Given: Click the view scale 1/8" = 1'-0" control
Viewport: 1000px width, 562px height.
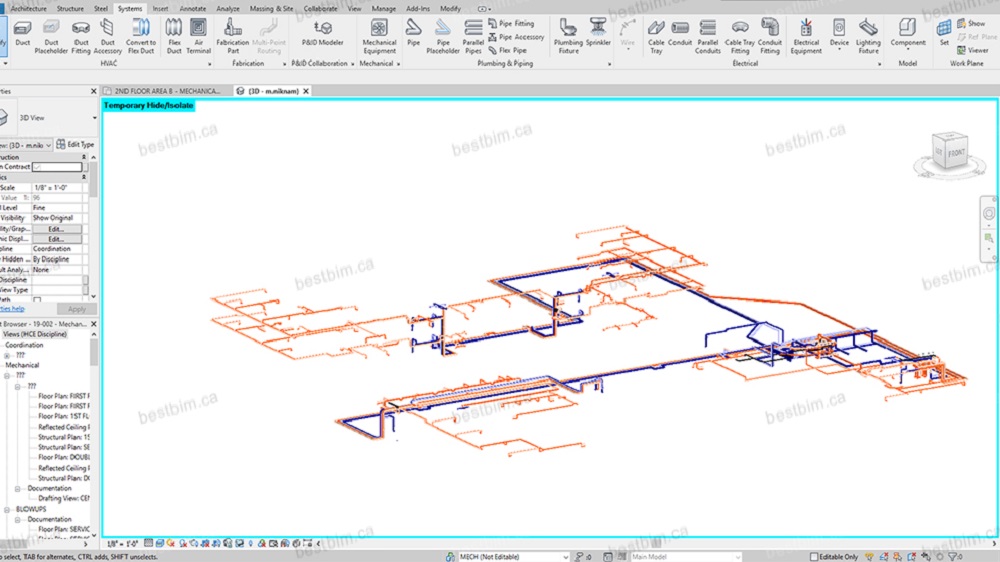Looking at the screenshot, I should pyautogui.click(x=122, y=544).
